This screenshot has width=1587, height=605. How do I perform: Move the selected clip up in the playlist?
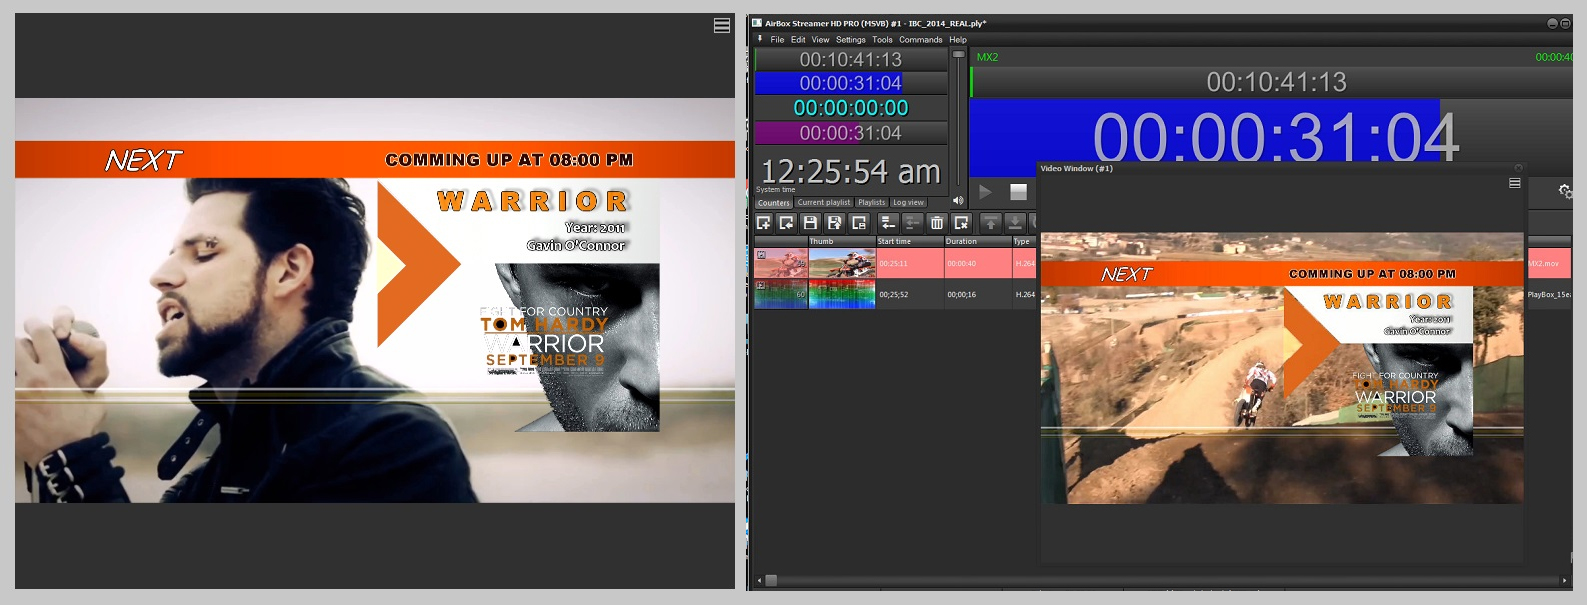(x=990, y=223)
